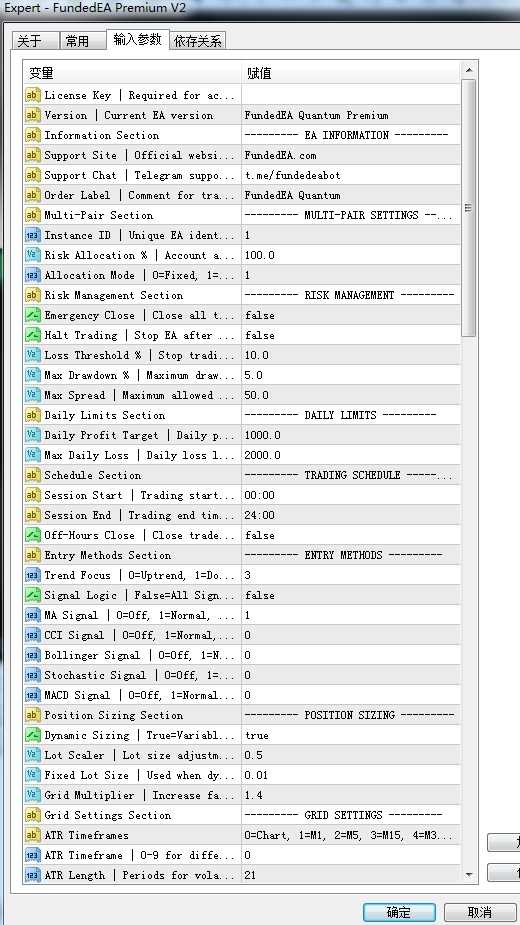Click the double icon beside Risk Allocation %
The image size is (520, 925).
click(x=33, y=255)
